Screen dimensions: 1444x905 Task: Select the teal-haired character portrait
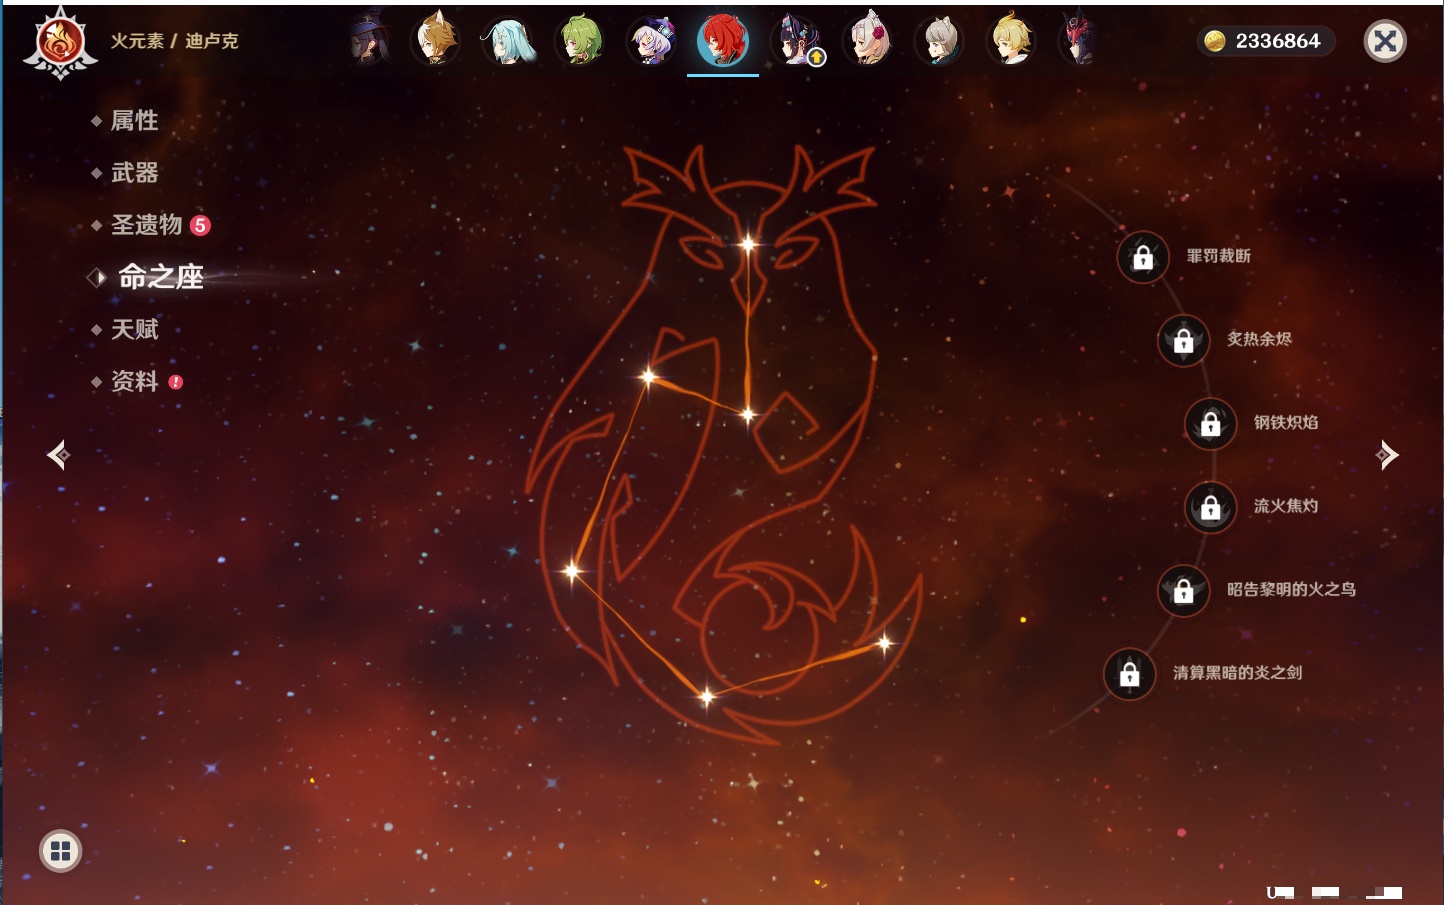[x=508, y=41]
